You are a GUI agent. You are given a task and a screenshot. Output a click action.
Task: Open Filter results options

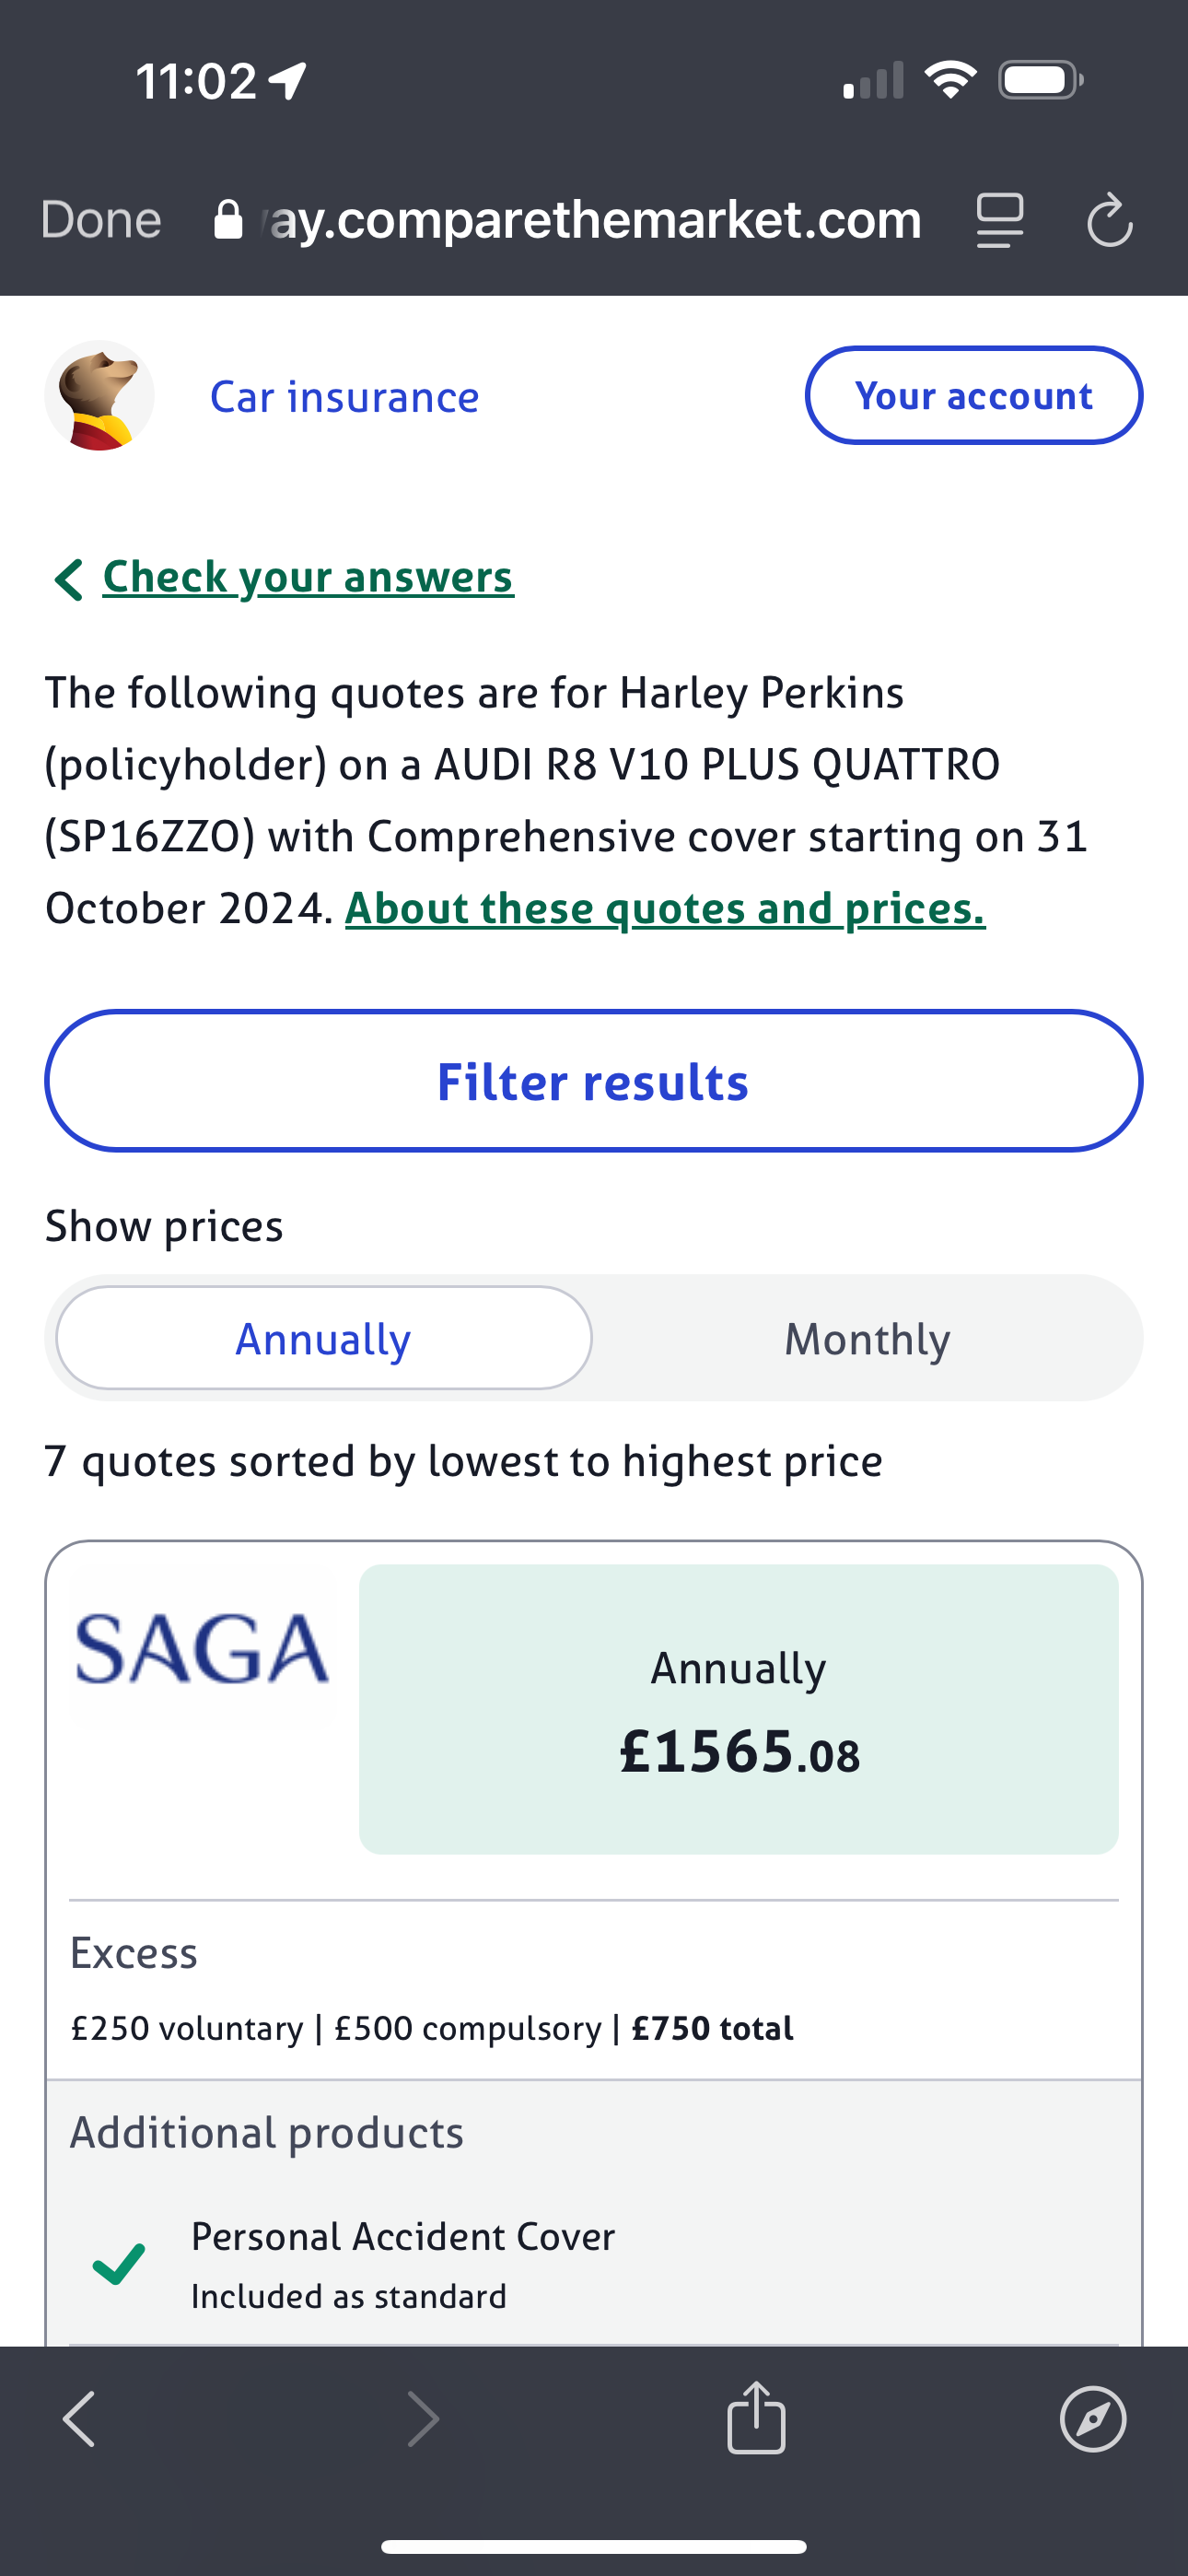click(593, 1082)
